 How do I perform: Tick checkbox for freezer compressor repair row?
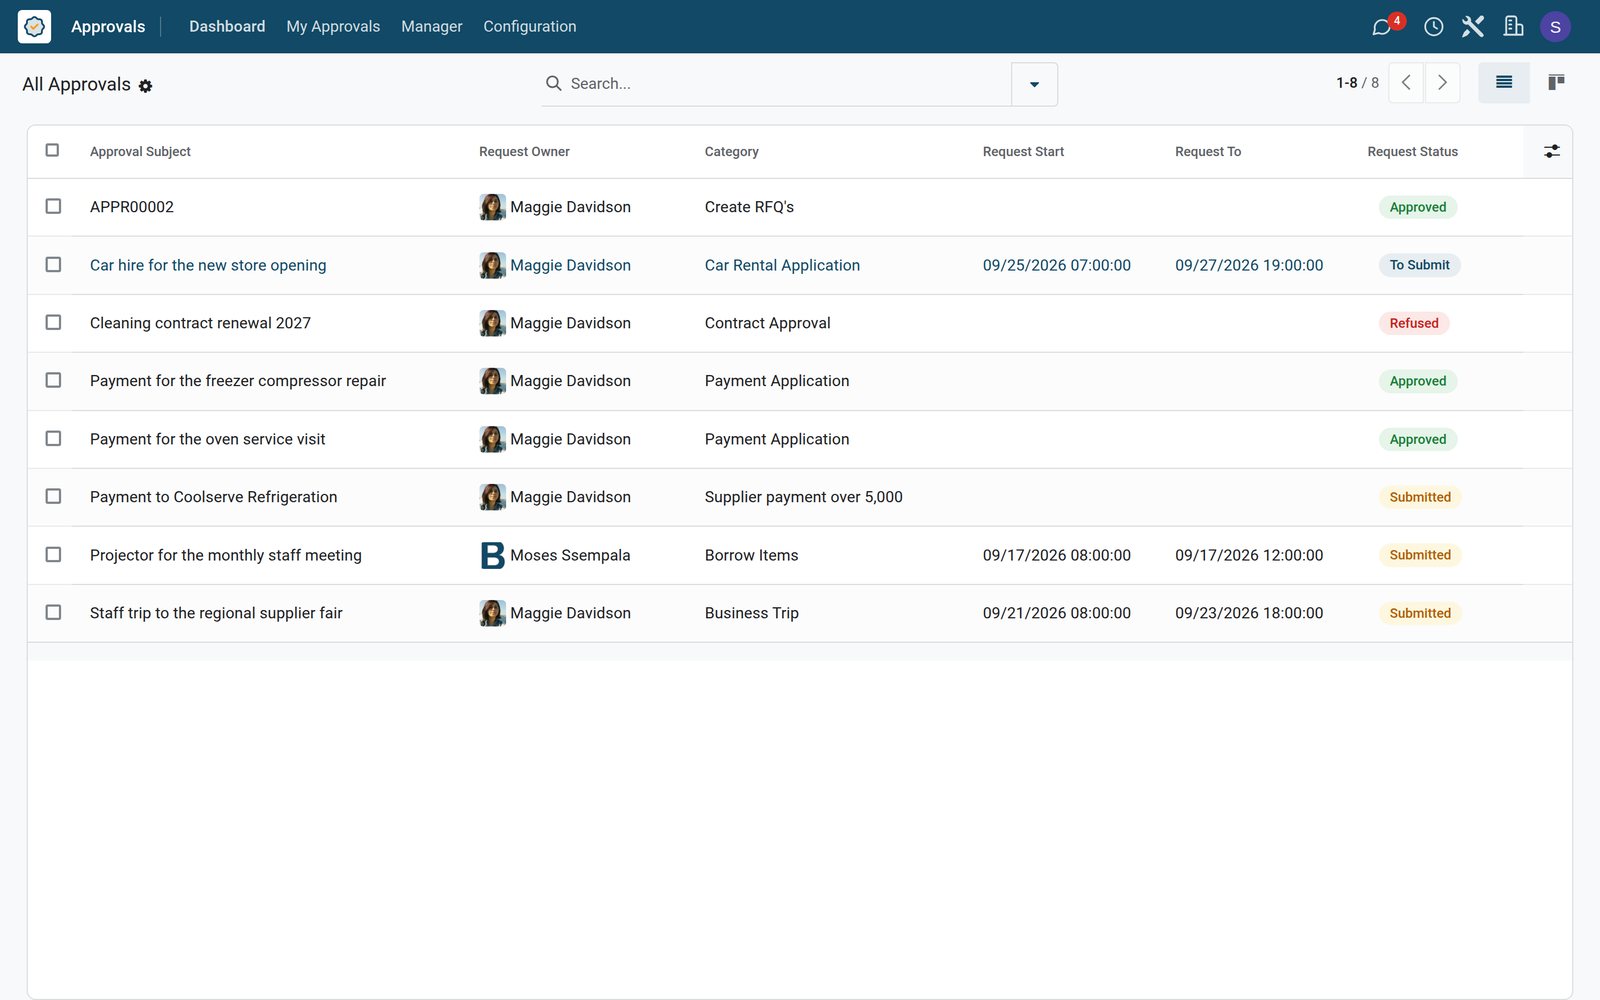point(53,380)
